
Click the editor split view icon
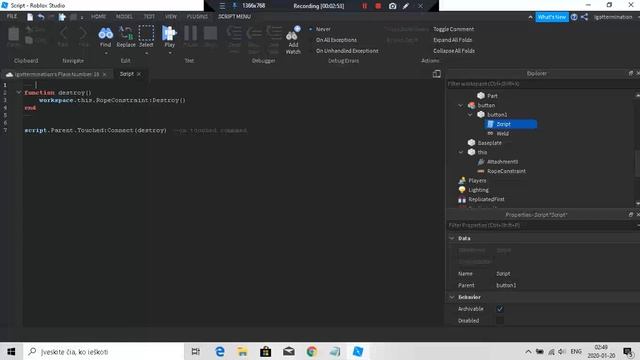(x=437, y=73)
